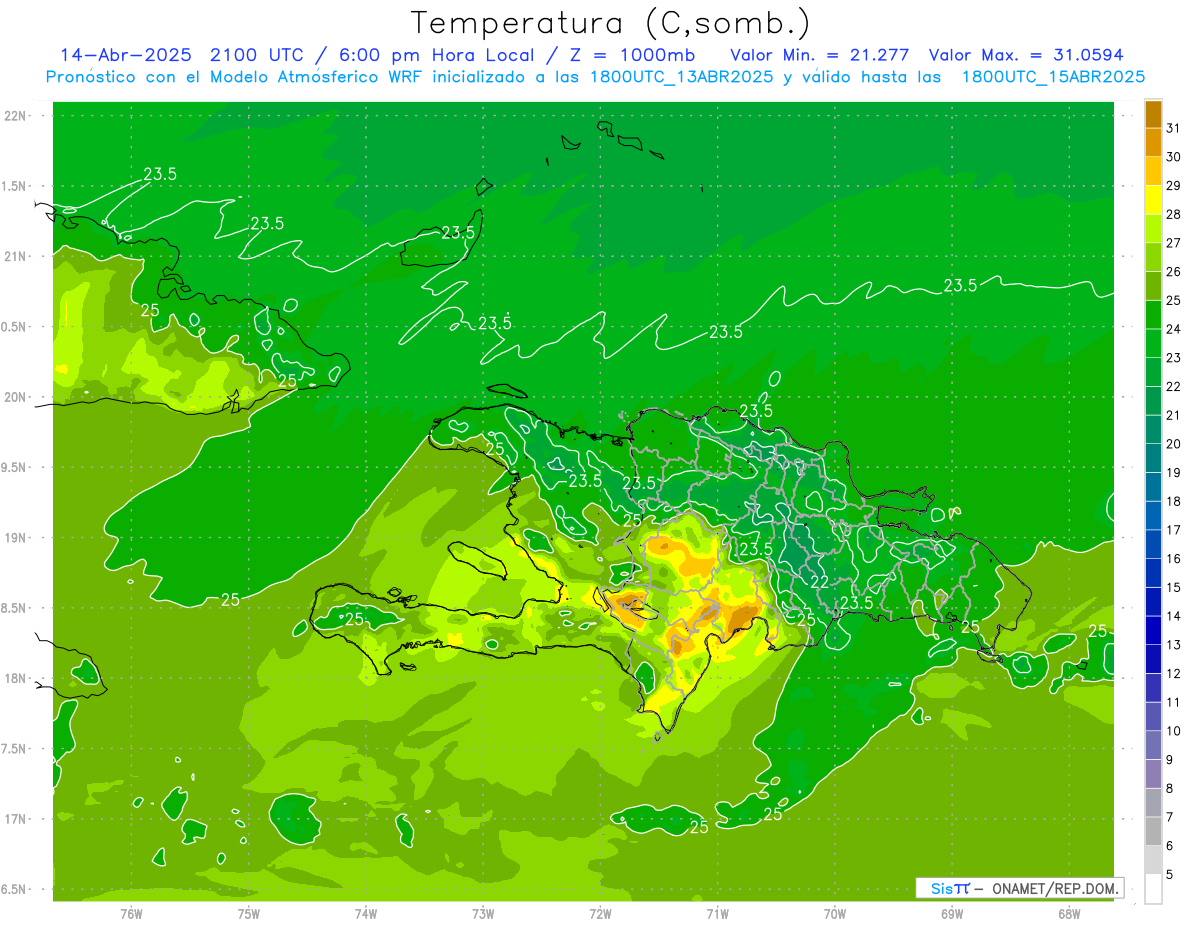Click the "1800UTC_15ABR2025" valid-until timestamp
The width and height of the screenshot is (1200, 927).
(x=1053, y=77)
